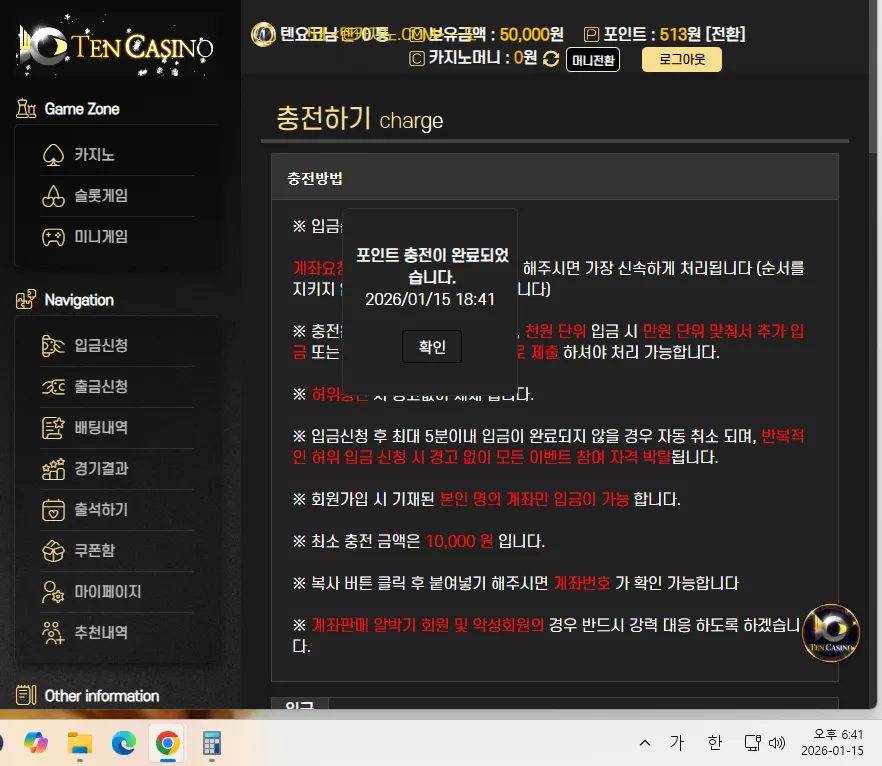The height and width of the screenshot is (766, 882).
Task: Refresh casino money with circular arrows icon
Action: click(551, 58)
